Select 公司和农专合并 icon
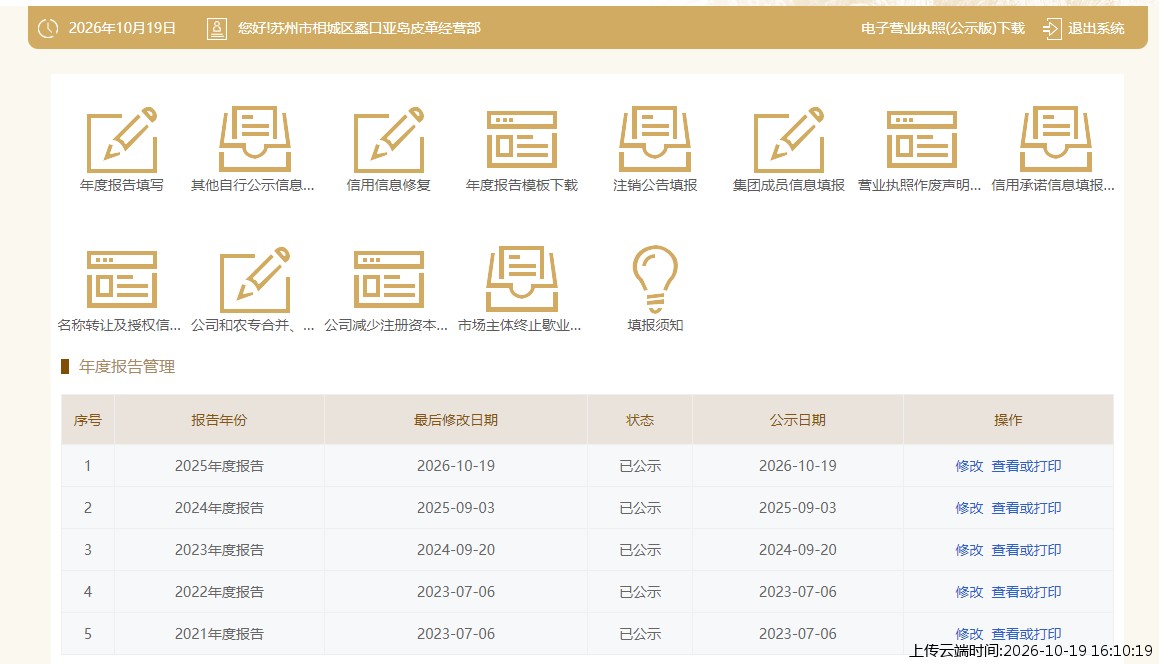The width and height of the screenshot is (1159, 664). (255, 280)
